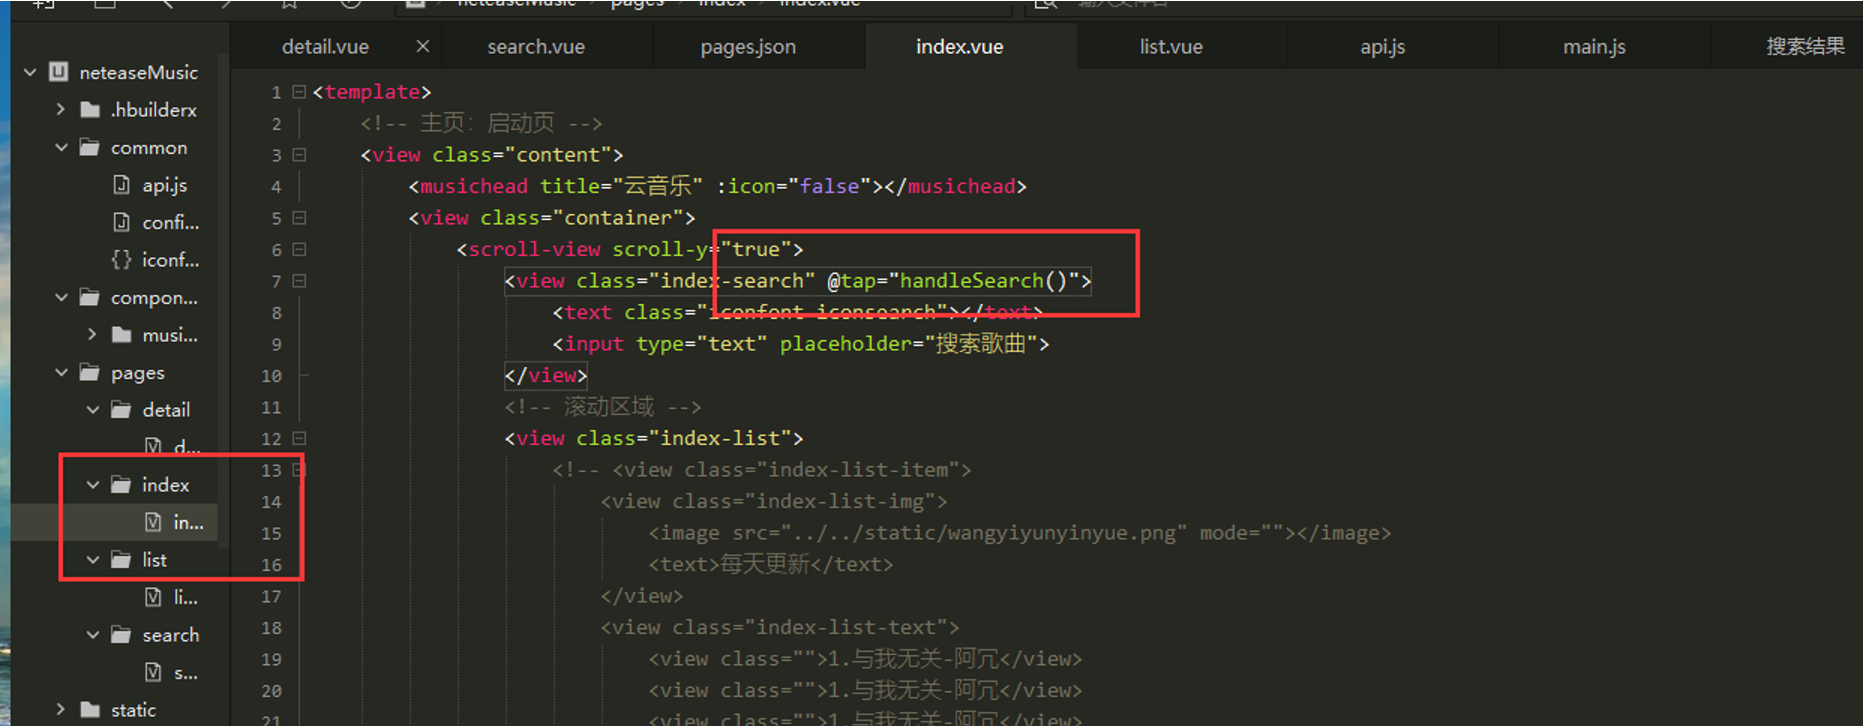Switch to the list.vue tab
The height and width of the screenshot is (726, 1863).
1171,47
